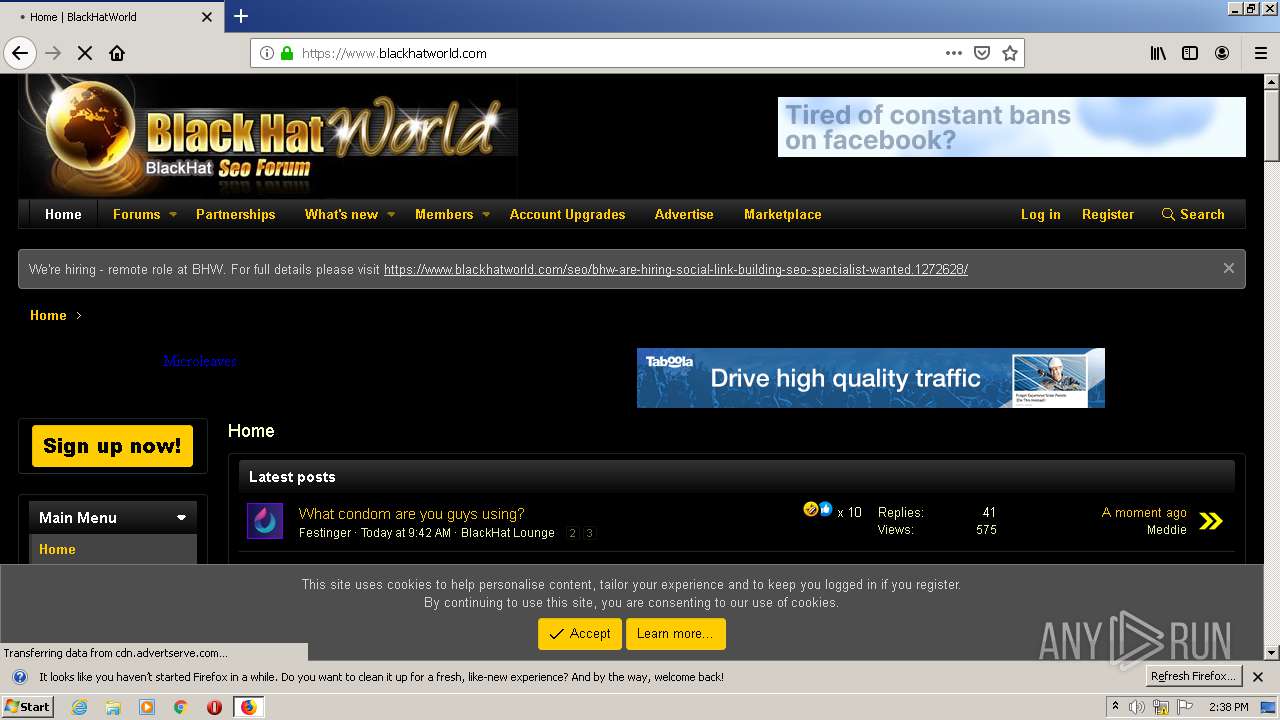The width and height of the screenshot is (1280, 720).
Task: Open media player icon in taskbar
Action: point(147,707)
